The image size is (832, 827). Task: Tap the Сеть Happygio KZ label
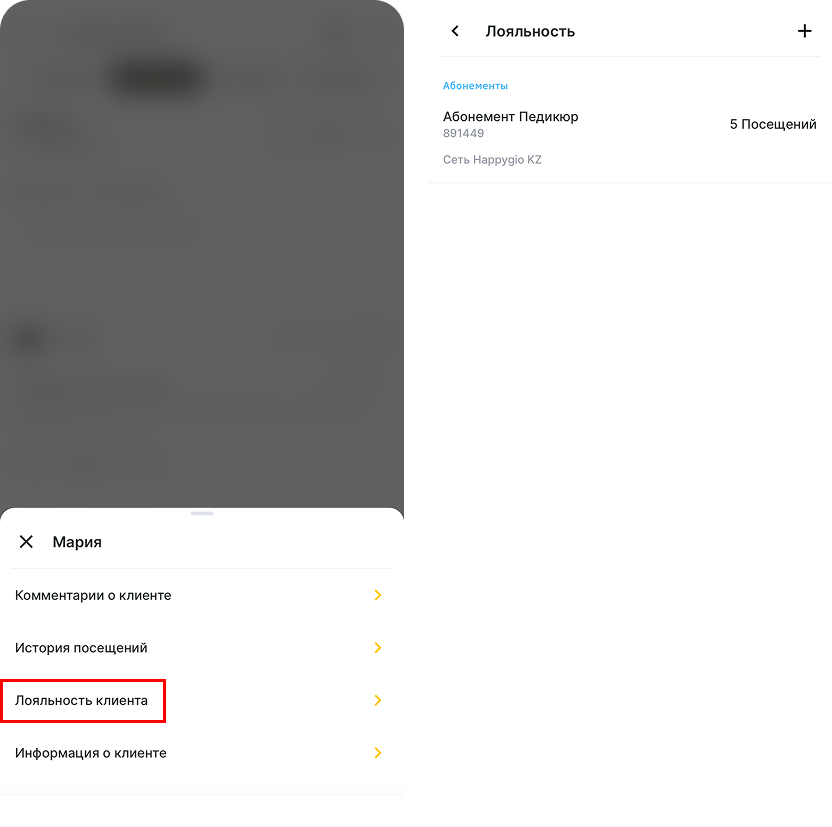click(x=492, y=160)
